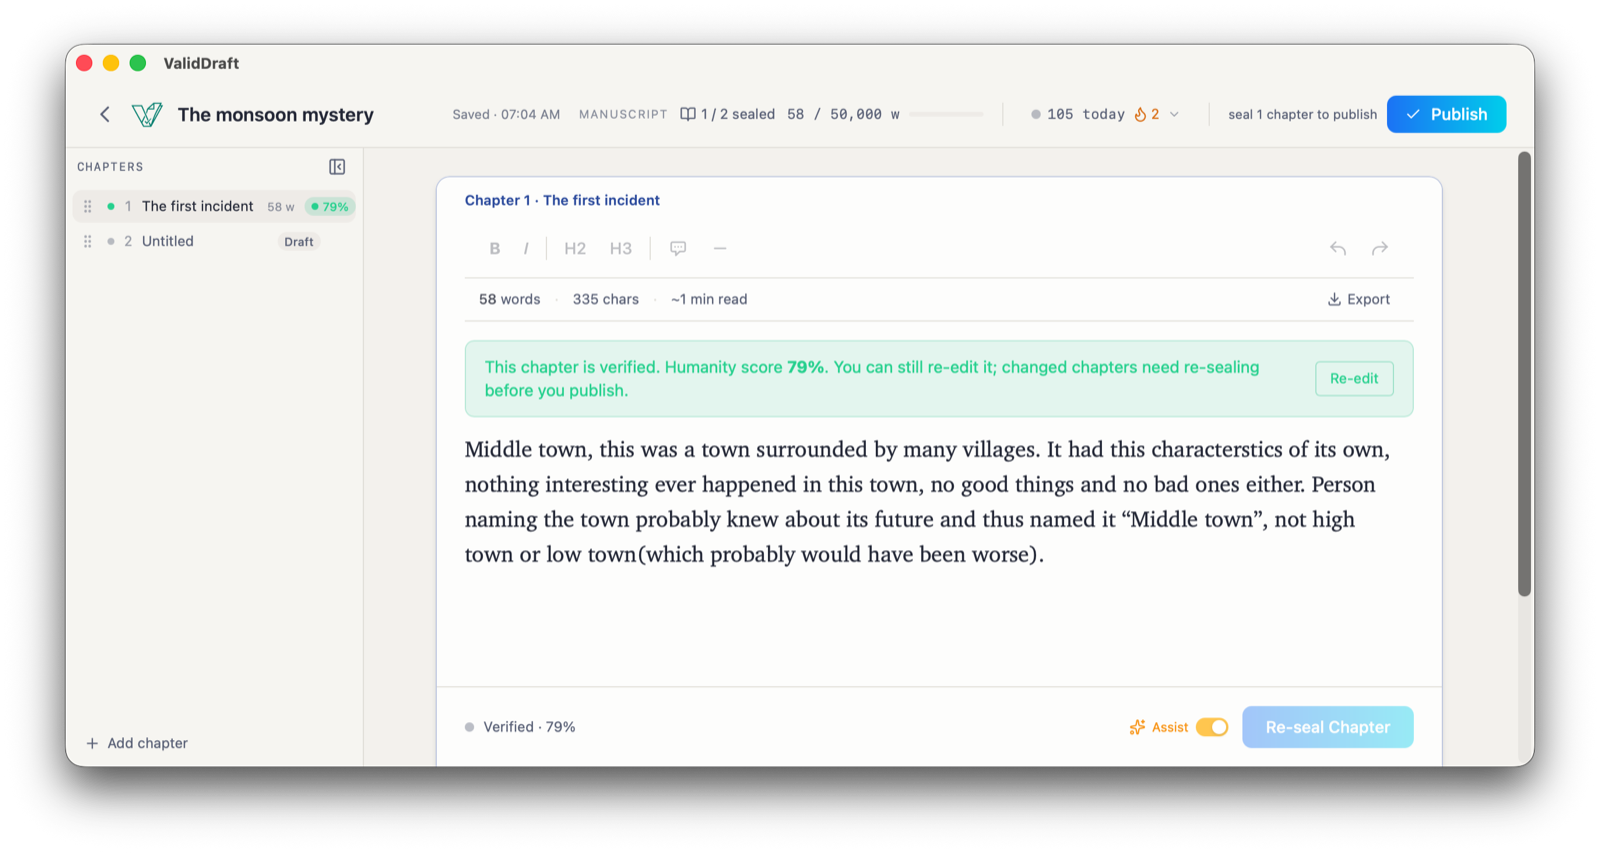Click the sealed chapters book icon
This screenshot has width=1600, height=853.
tap(688, 114)
